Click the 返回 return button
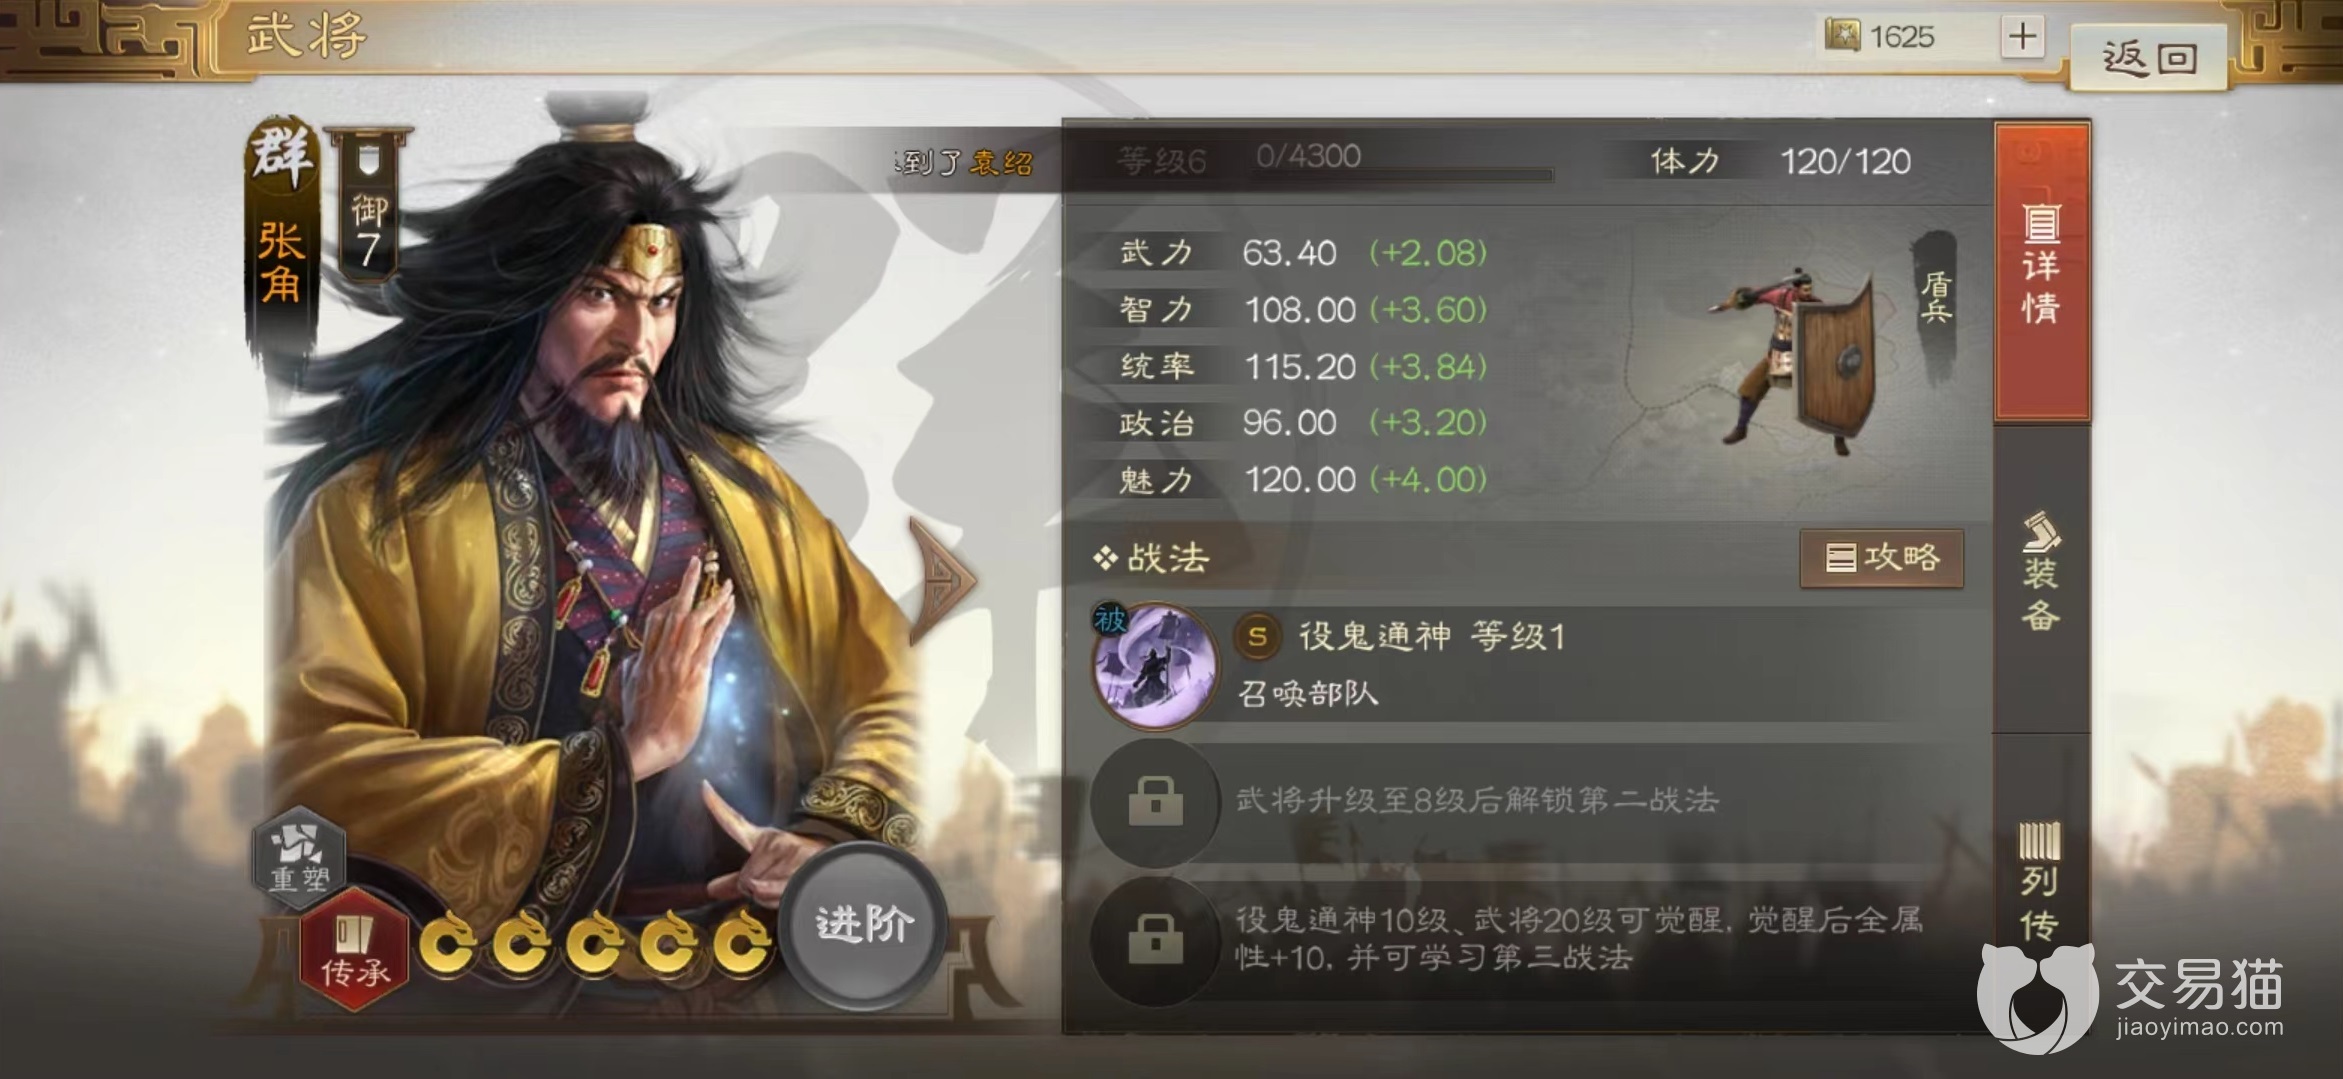 tap(2149, 58)
